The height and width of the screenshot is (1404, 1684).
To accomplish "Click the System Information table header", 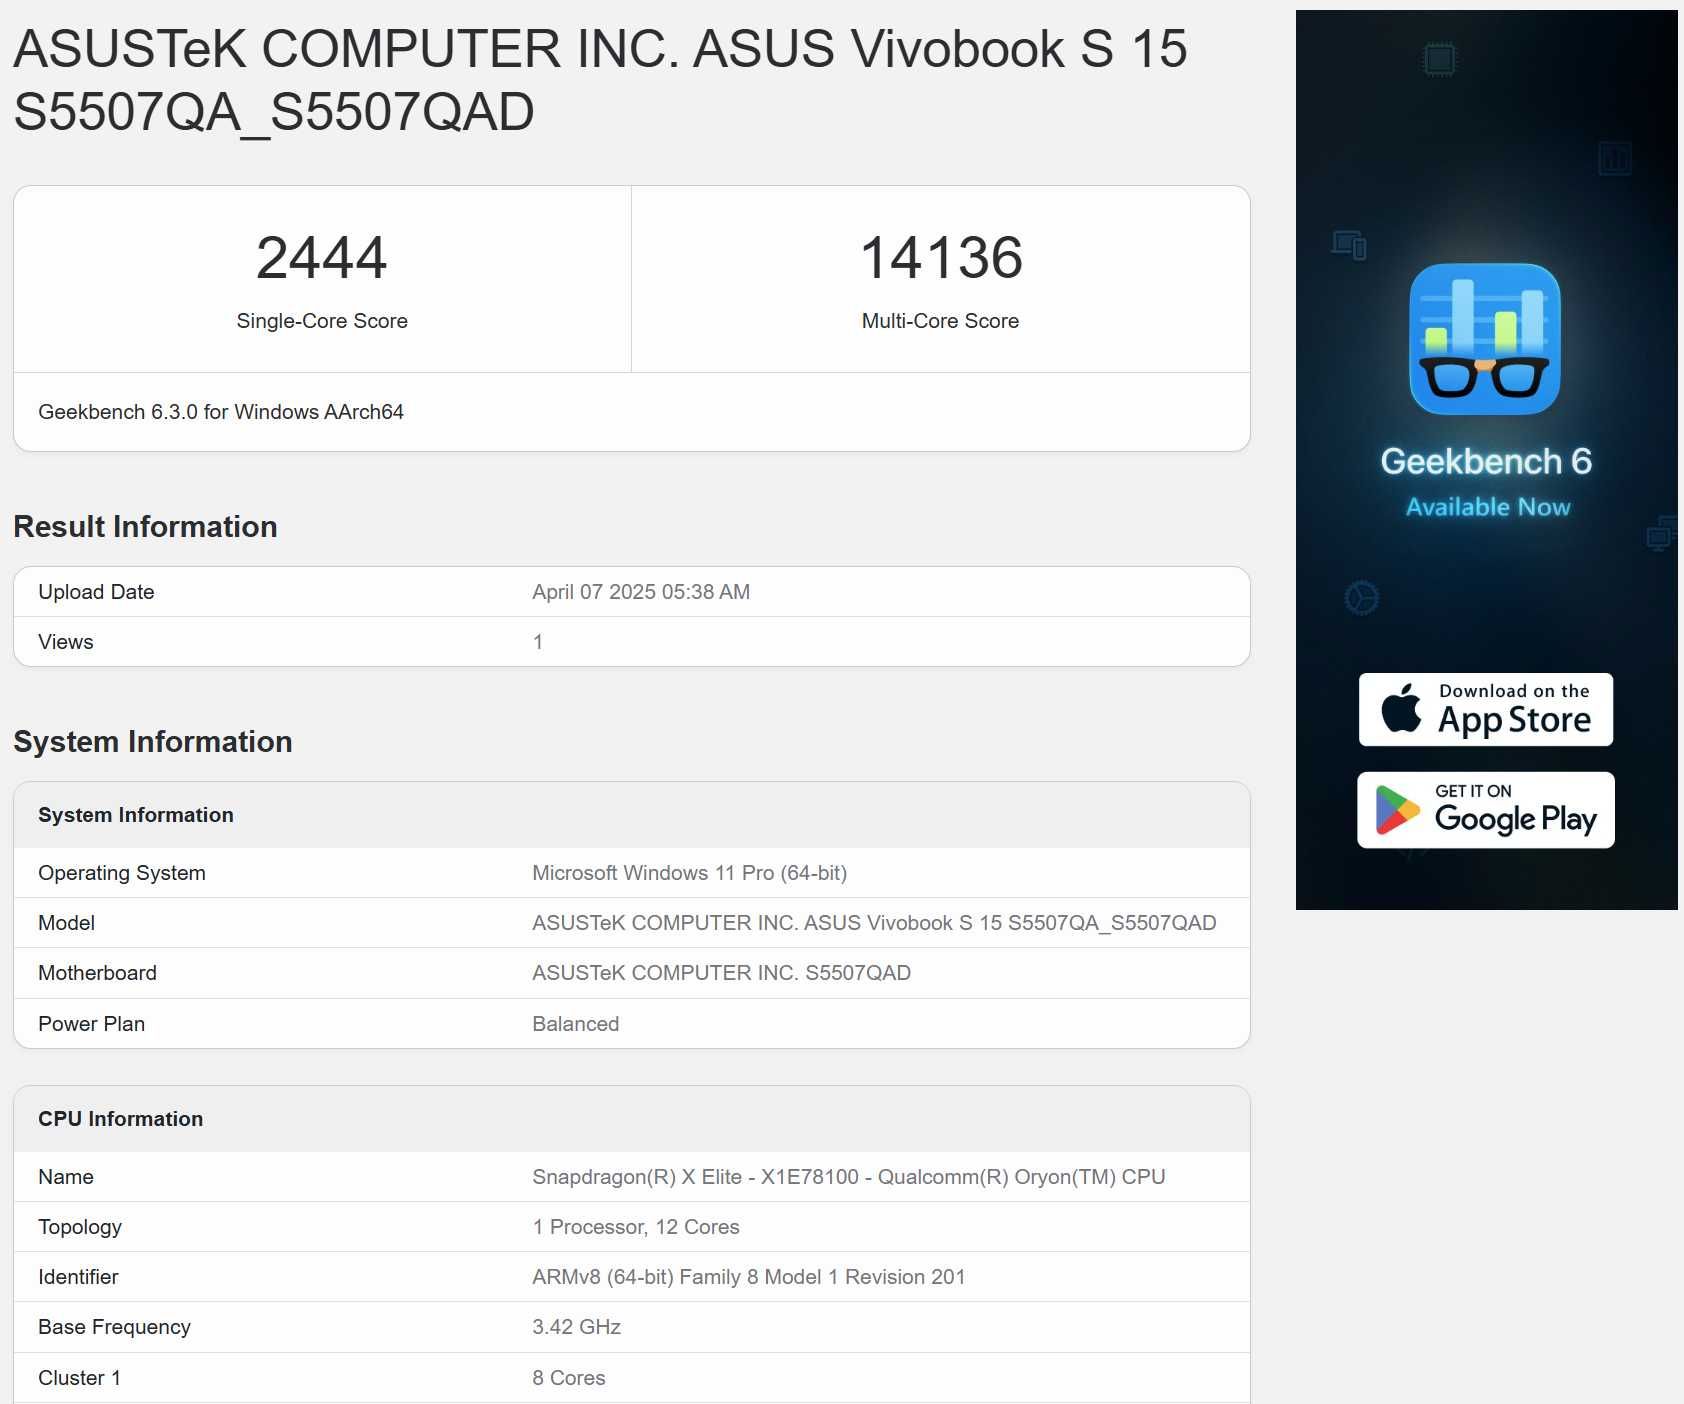I will 136,815.
